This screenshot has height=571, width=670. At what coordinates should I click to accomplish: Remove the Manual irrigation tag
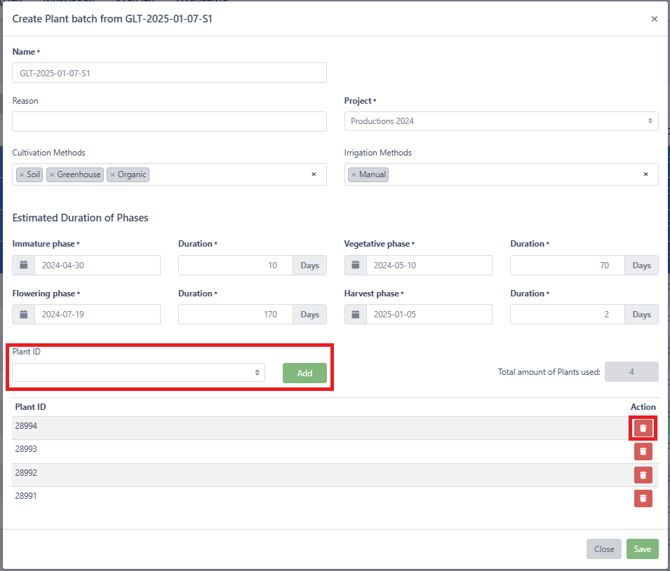point(353,175)
